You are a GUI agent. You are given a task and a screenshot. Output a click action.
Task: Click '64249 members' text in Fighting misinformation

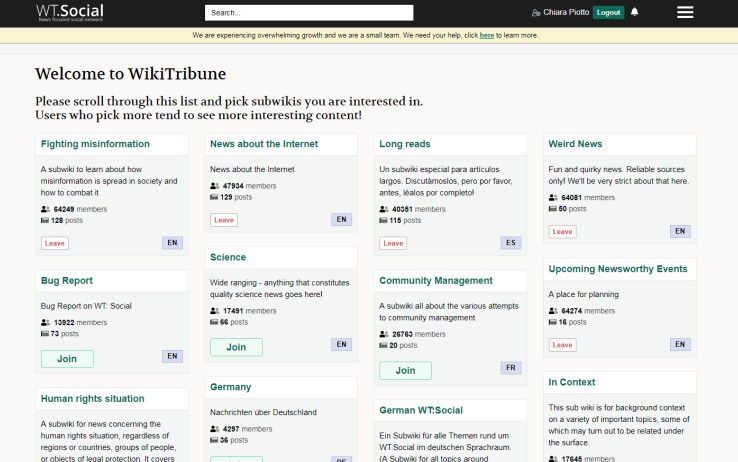[80, 209]
